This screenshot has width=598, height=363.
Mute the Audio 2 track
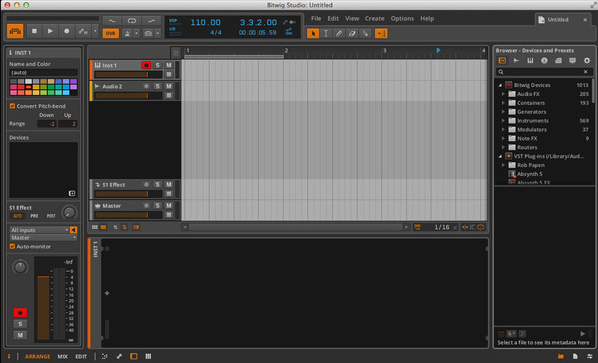pos(169,86)
